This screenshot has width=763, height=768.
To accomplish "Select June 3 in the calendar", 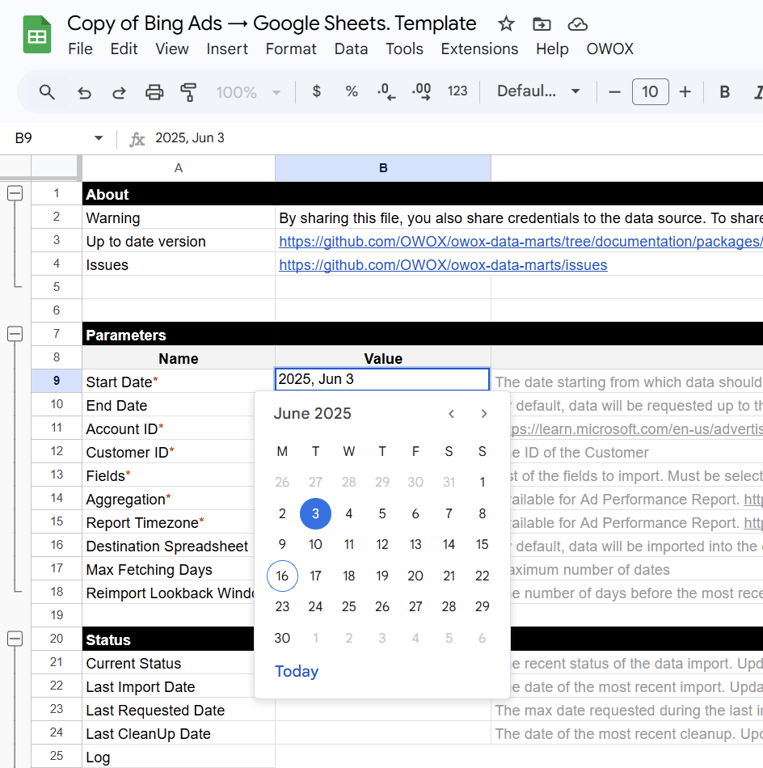I will 315,513.
